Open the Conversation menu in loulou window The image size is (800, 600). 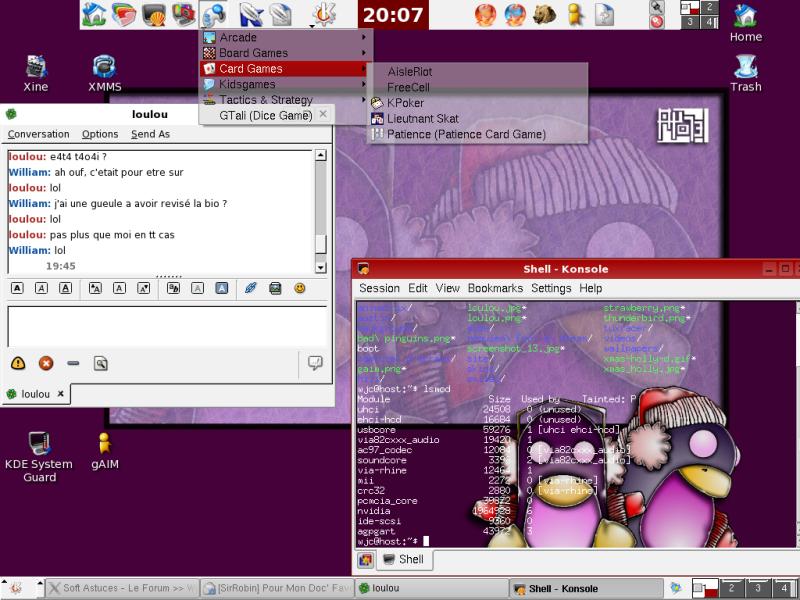pos(38,134)
